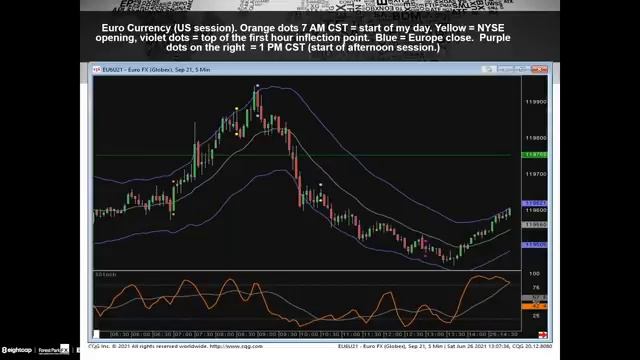This screenshot has width=640, height=360.
Task: Click the 75 level on the oscillator scale
Action: (536, 288)
